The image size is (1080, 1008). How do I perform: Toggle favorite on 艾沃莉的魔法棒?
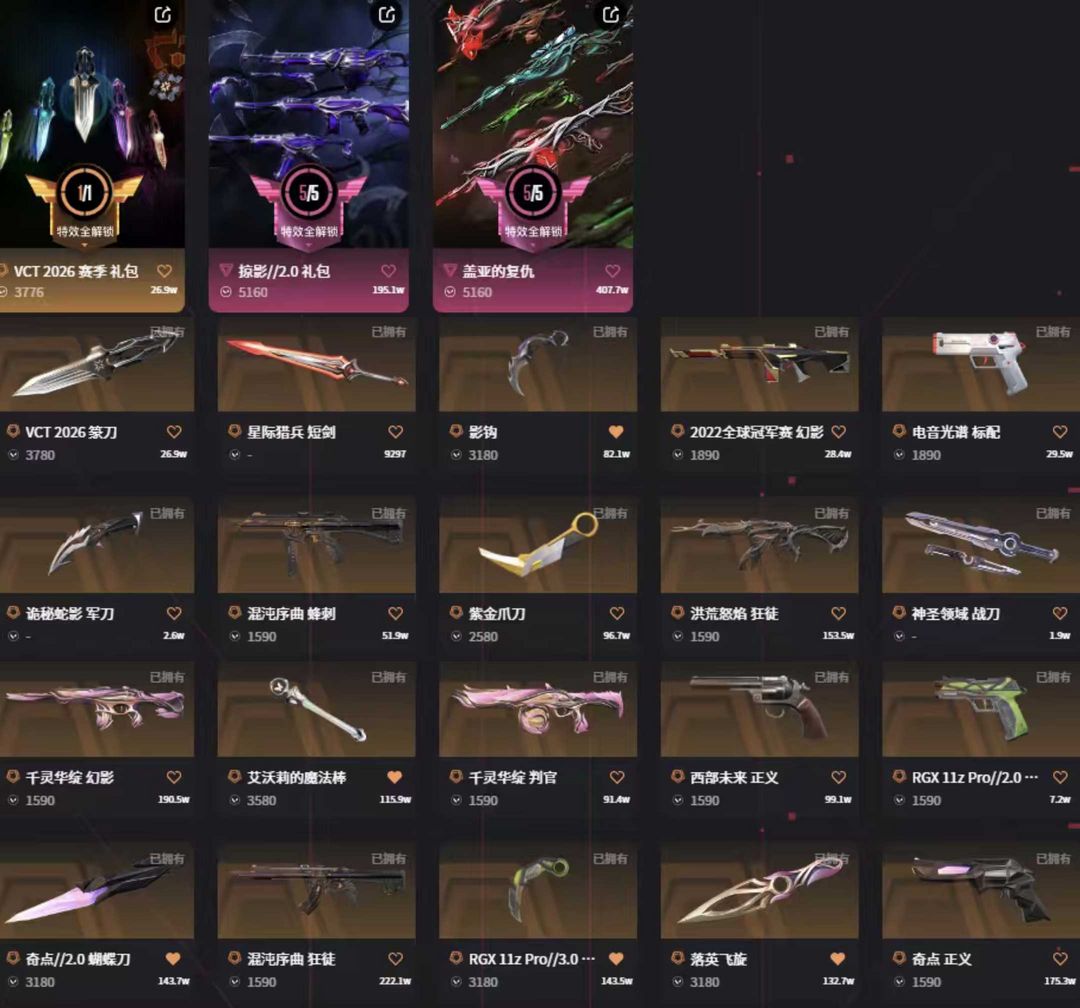[395, 777]
